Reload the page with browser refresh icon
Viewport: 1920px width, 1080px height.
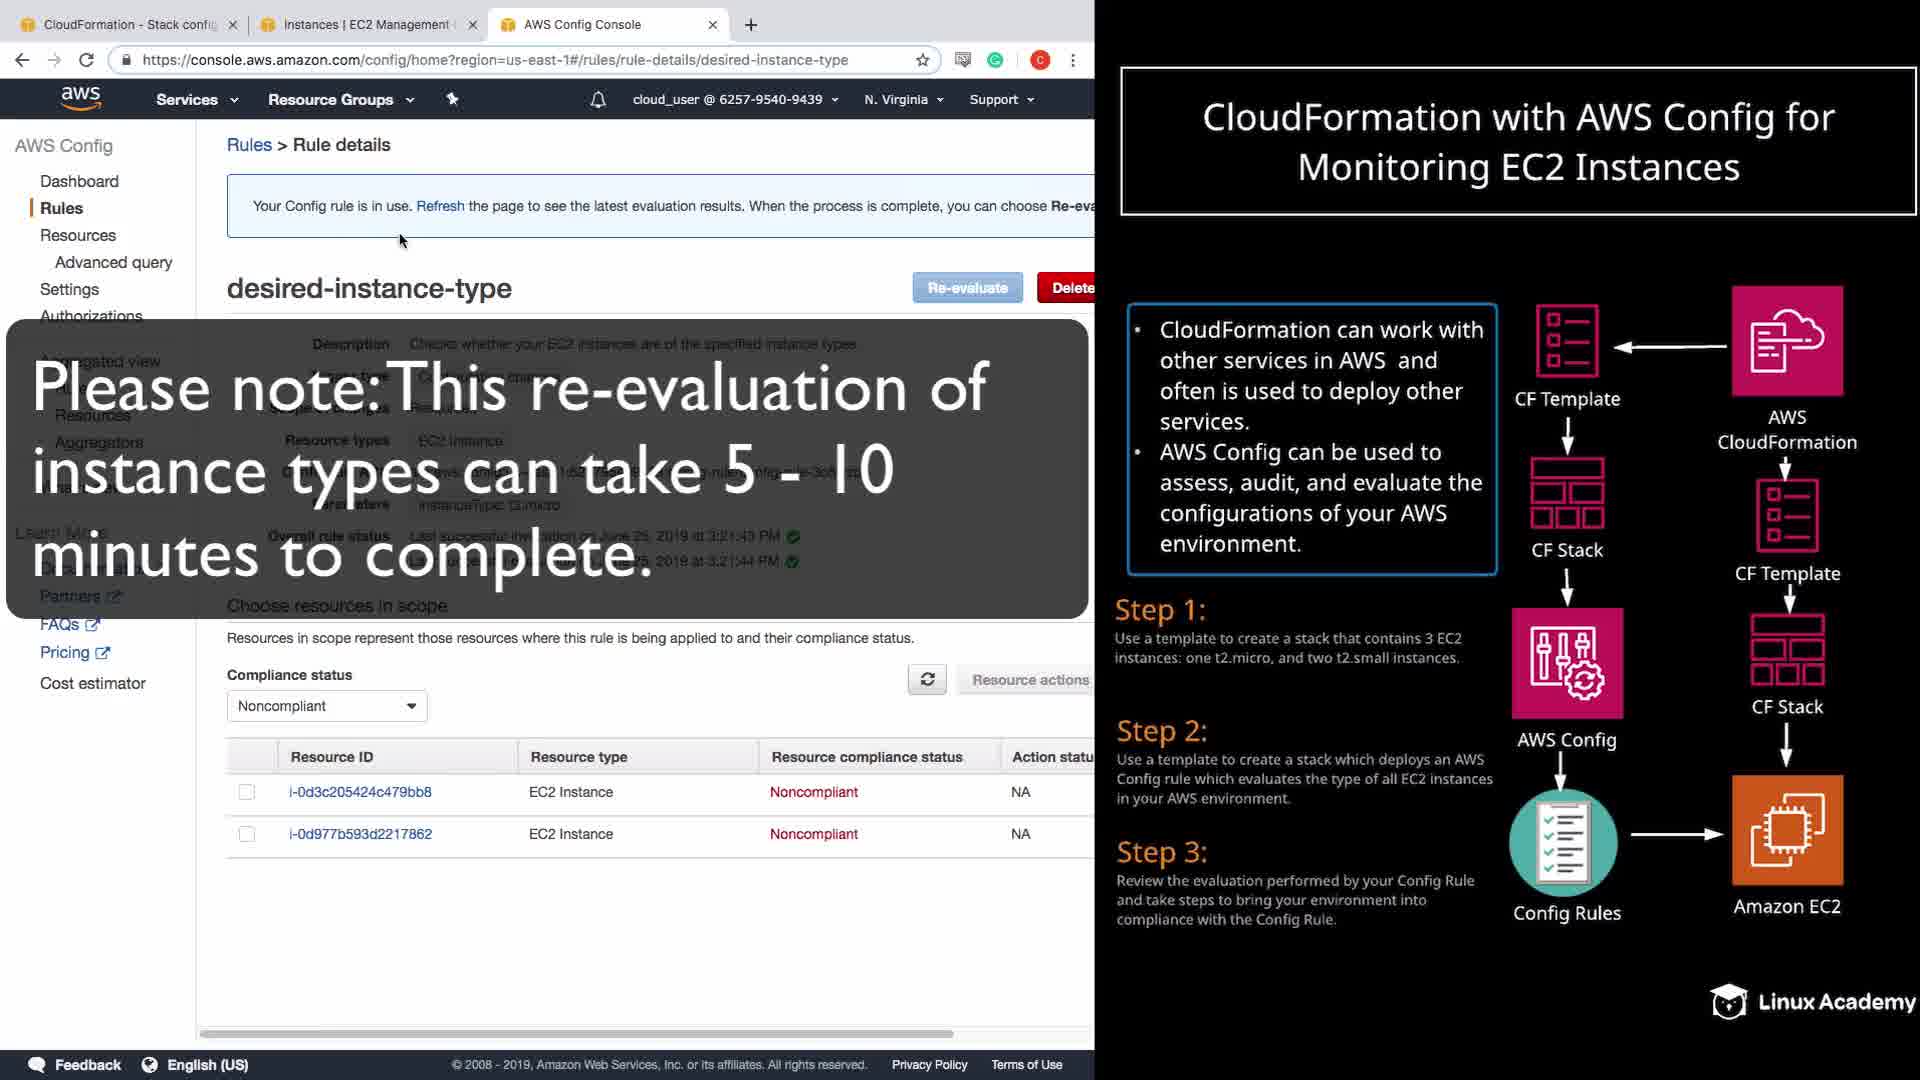click(x=86, y=60)
